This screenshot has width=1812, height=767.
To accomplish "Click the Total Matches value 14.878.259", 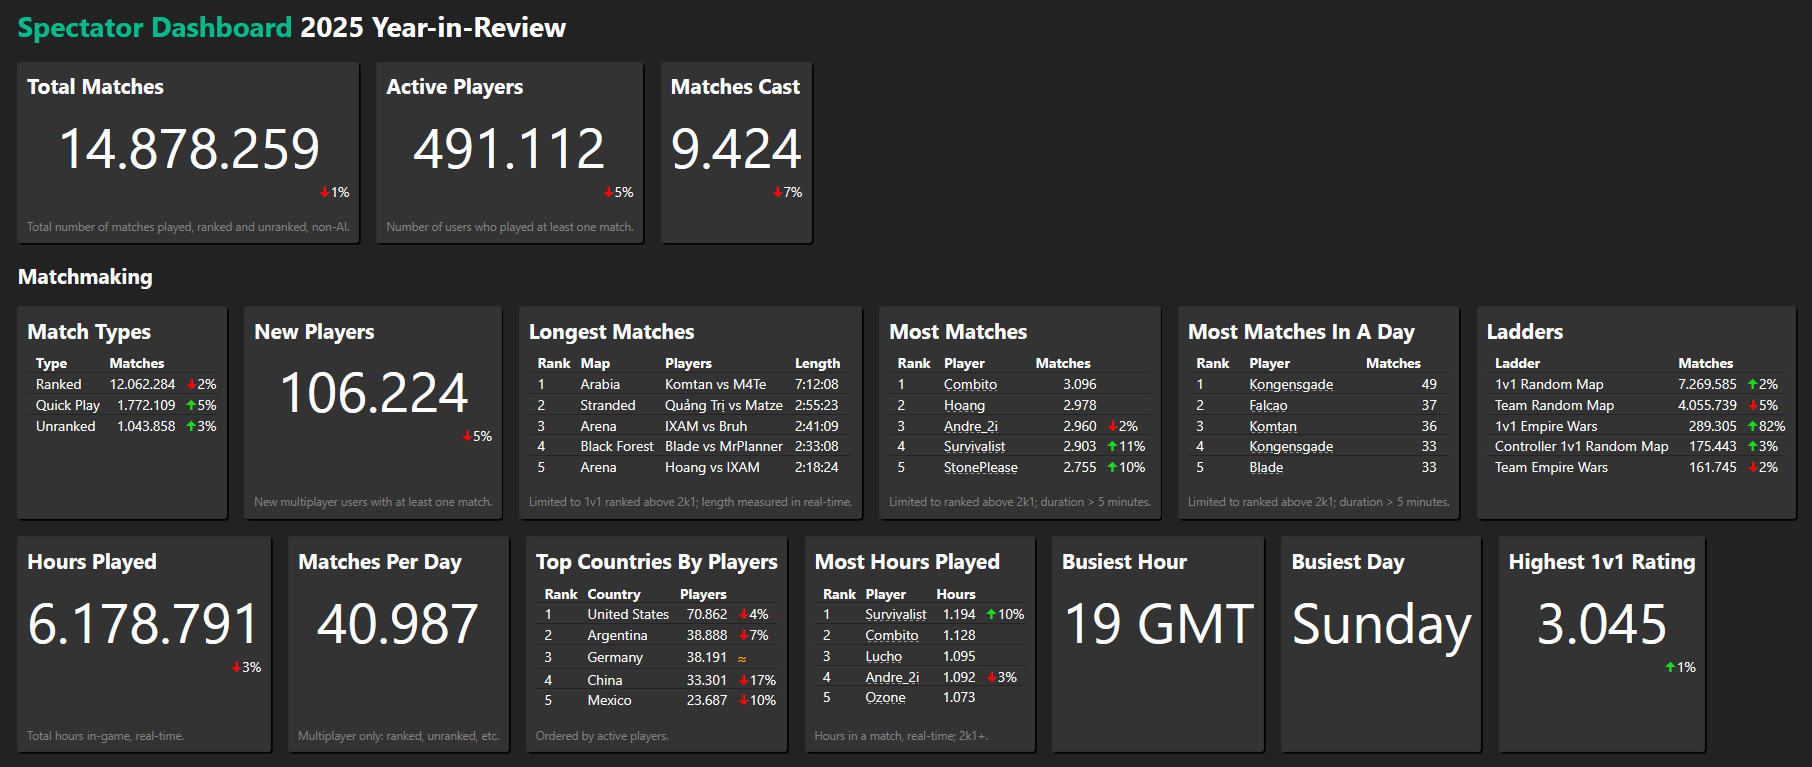I will 189,149.
